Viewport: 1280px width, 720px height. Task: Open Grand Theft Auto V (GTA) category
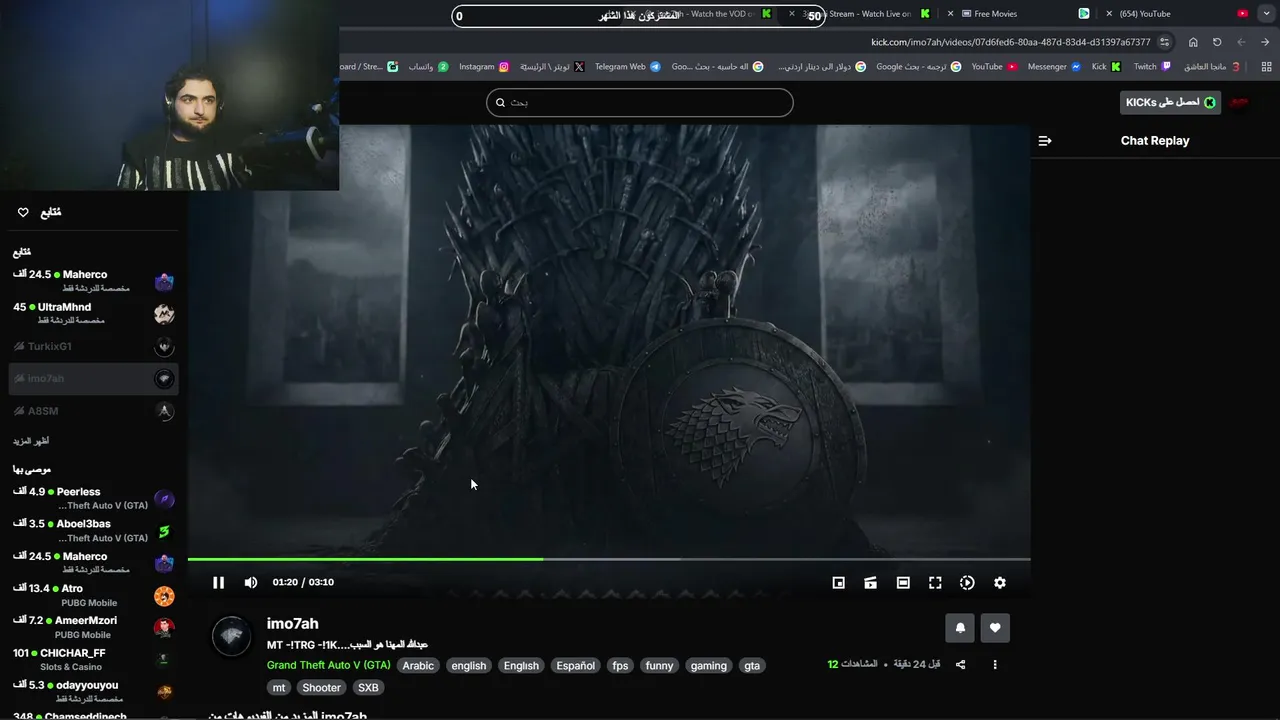pos(329,666)
